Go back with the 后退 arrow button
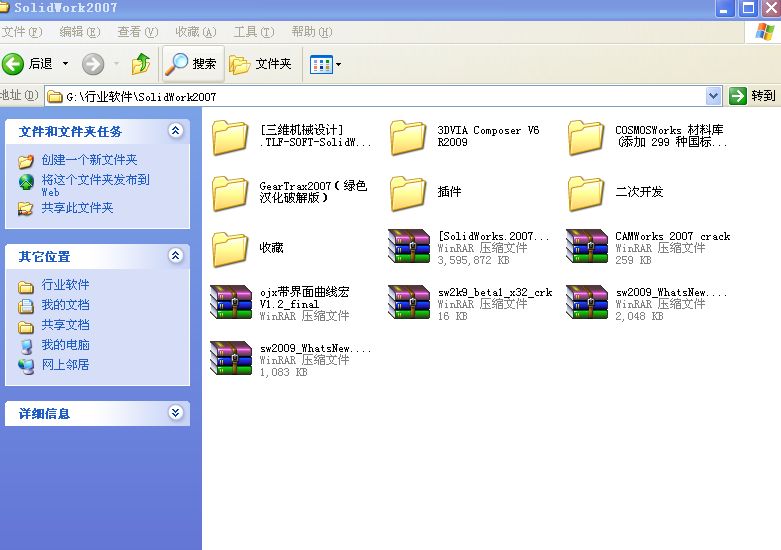 [27, 64]
